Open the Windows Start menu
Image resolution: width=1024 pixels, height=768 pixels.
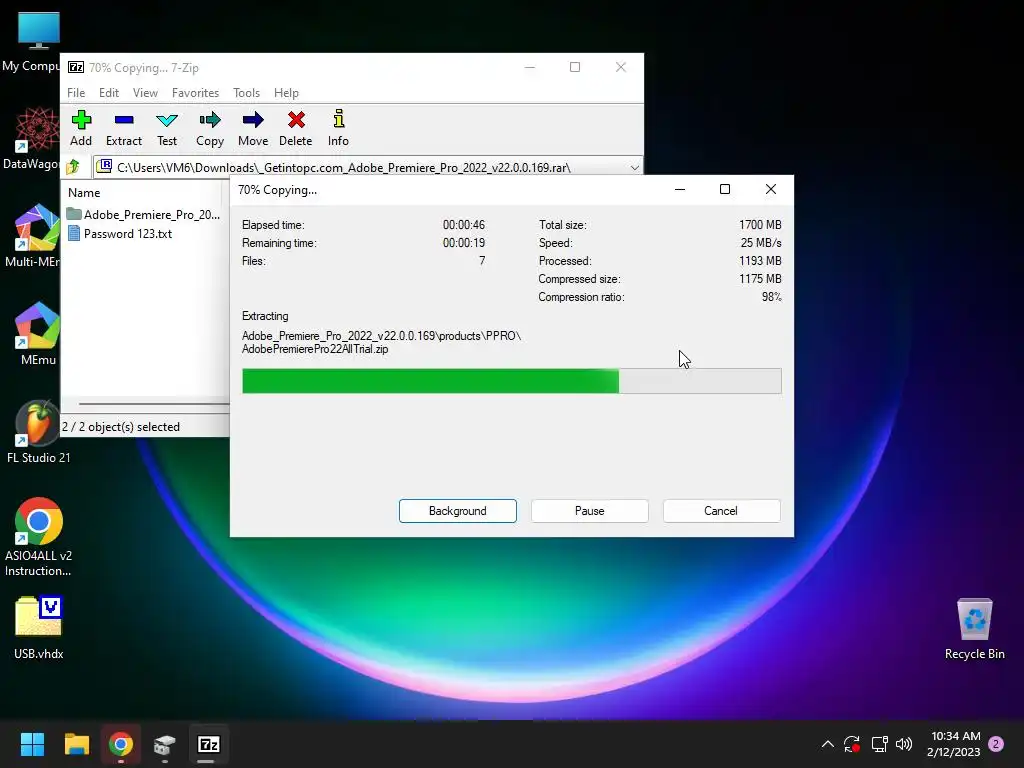coord(32,744)
